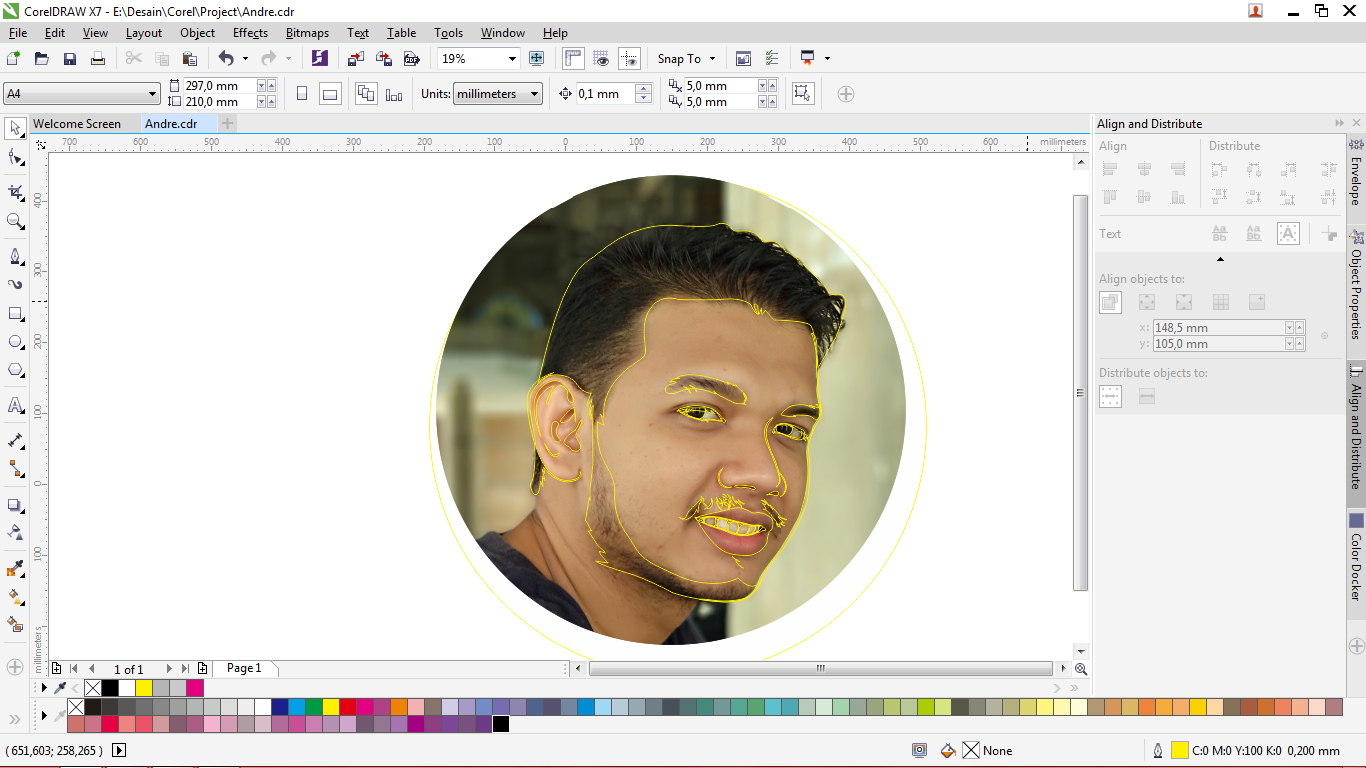The image size is (1366, 768).
Task: Expand the color palette flyout arrow
Action: [43, 716]
